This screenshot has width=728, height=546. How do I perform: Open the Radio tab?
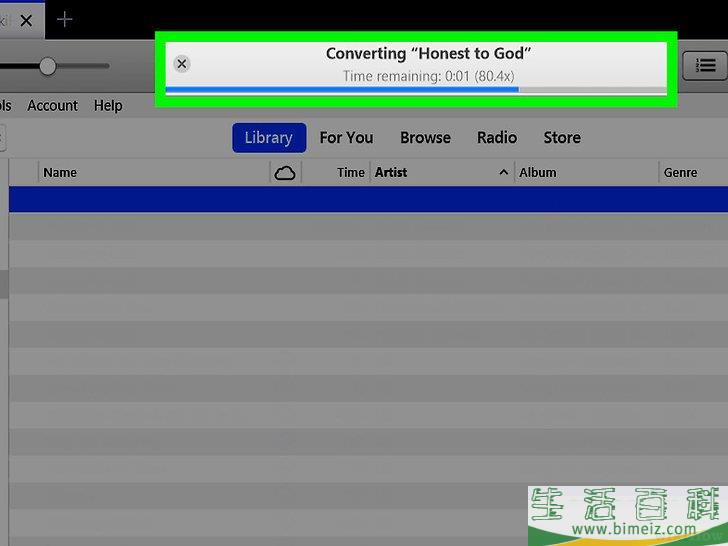[x=497, y=138]
